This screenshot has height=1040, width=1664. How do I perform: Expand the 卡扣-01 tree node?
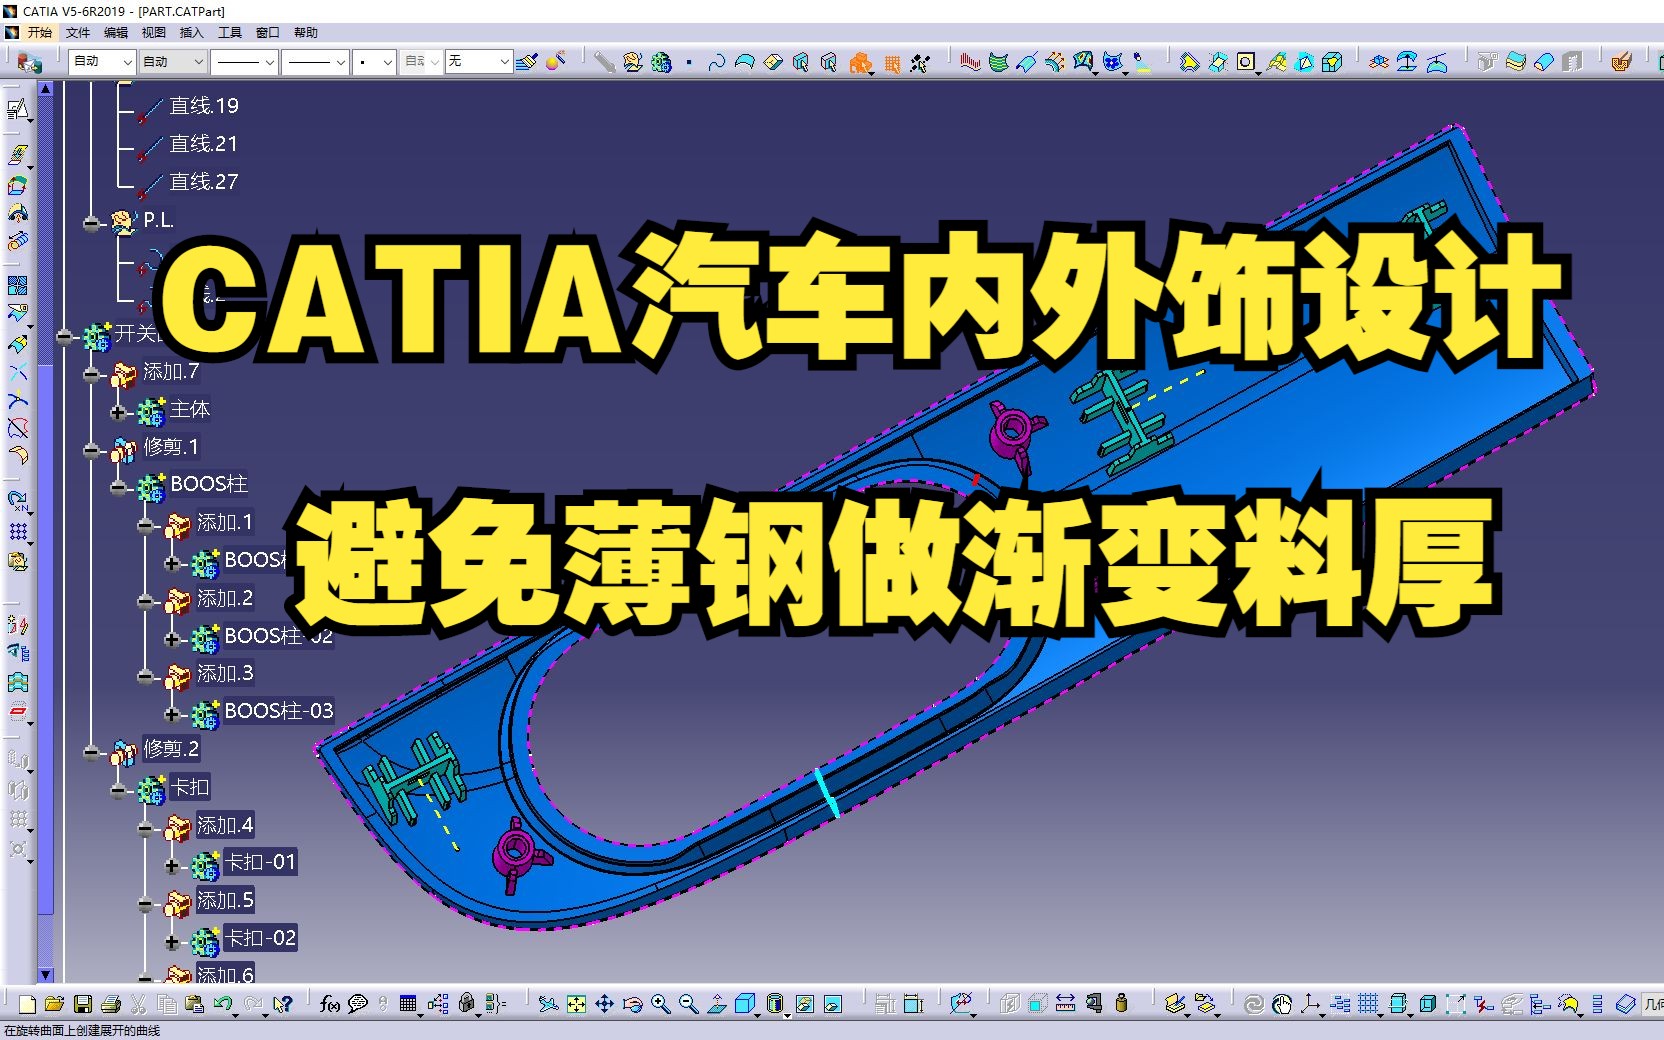pos(172,865)
